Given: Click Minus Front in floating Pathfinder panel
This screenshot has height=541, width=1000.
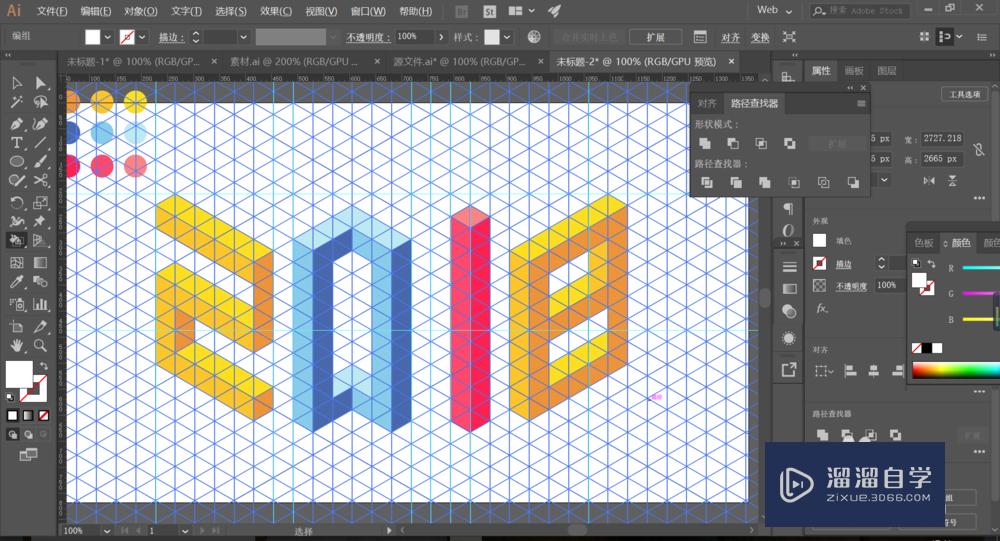Looking at the screenshot, I should tap(733, 144).
